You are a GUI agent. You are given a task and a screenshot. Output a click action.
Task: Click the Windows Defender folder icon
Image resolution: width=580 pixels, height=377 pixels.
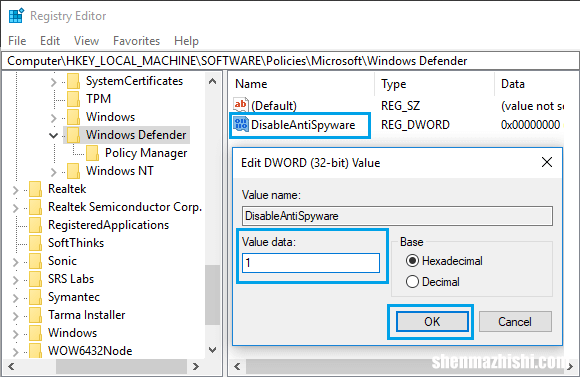pyautogui.click(x=73, y=135)
